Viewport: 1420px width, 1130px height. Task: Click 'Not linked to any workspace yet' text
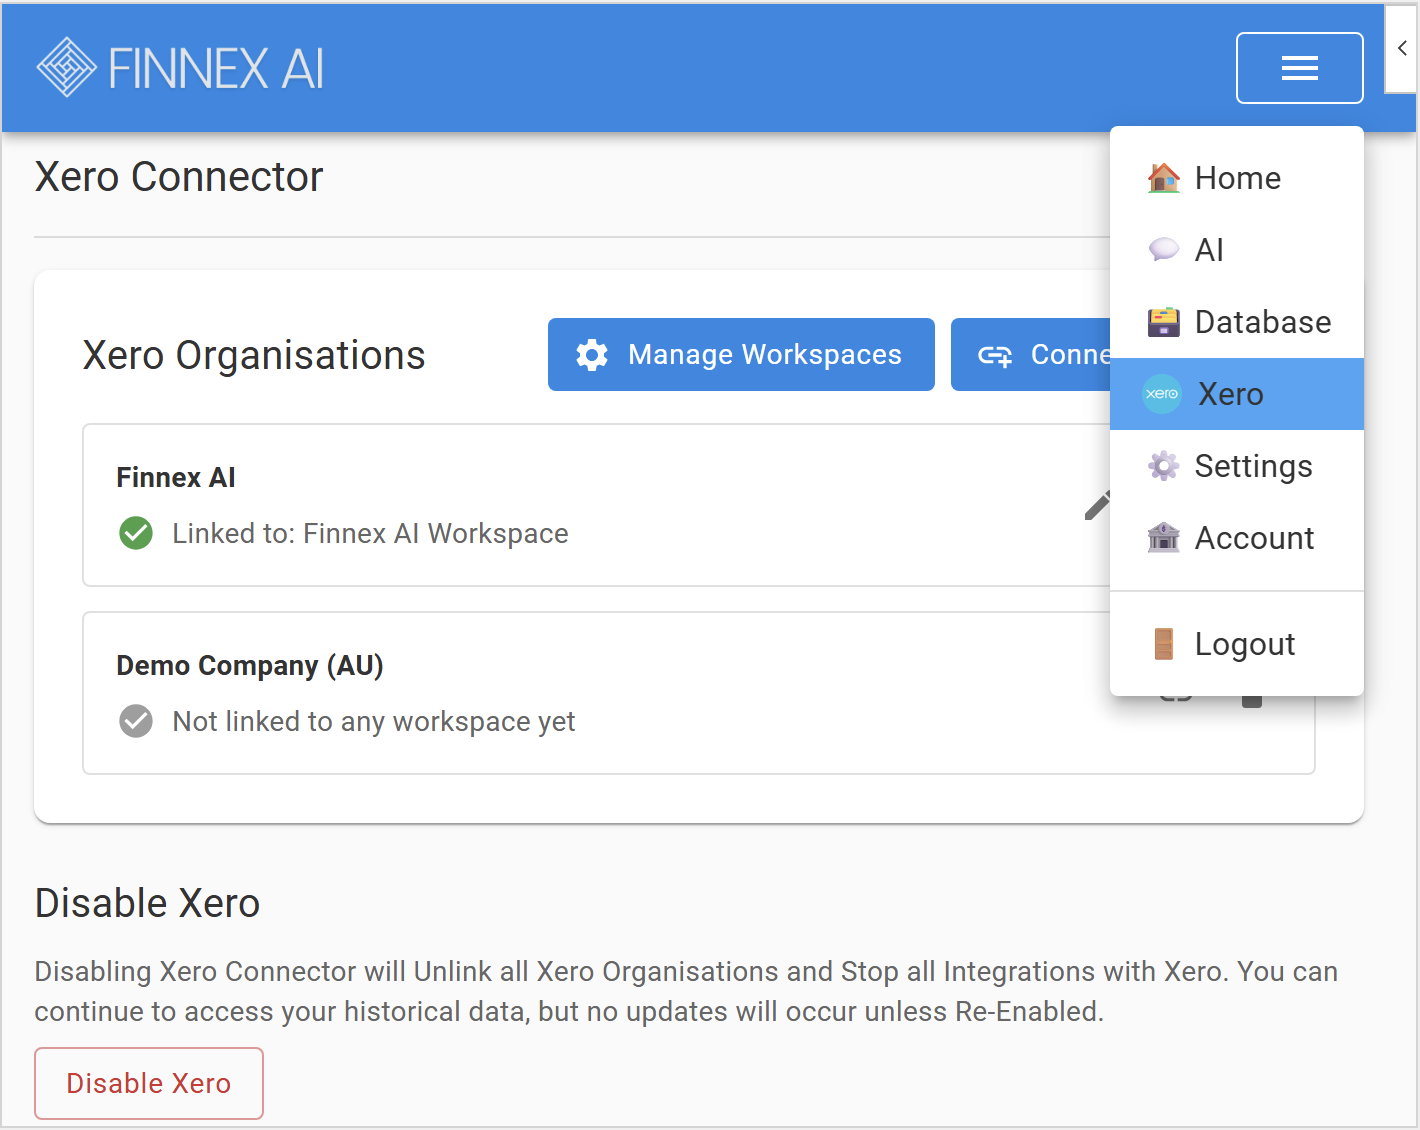pos(374,722)
